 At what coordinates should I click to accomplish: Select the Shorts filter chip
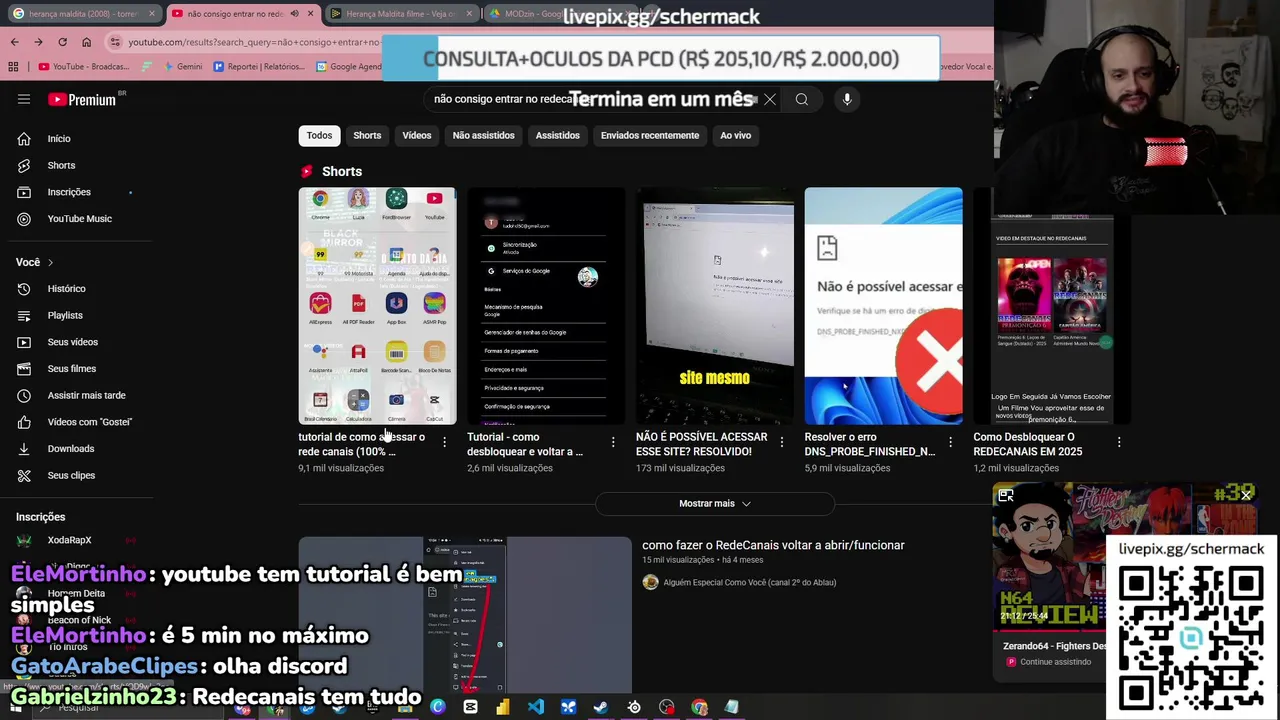tap(367, 136)
